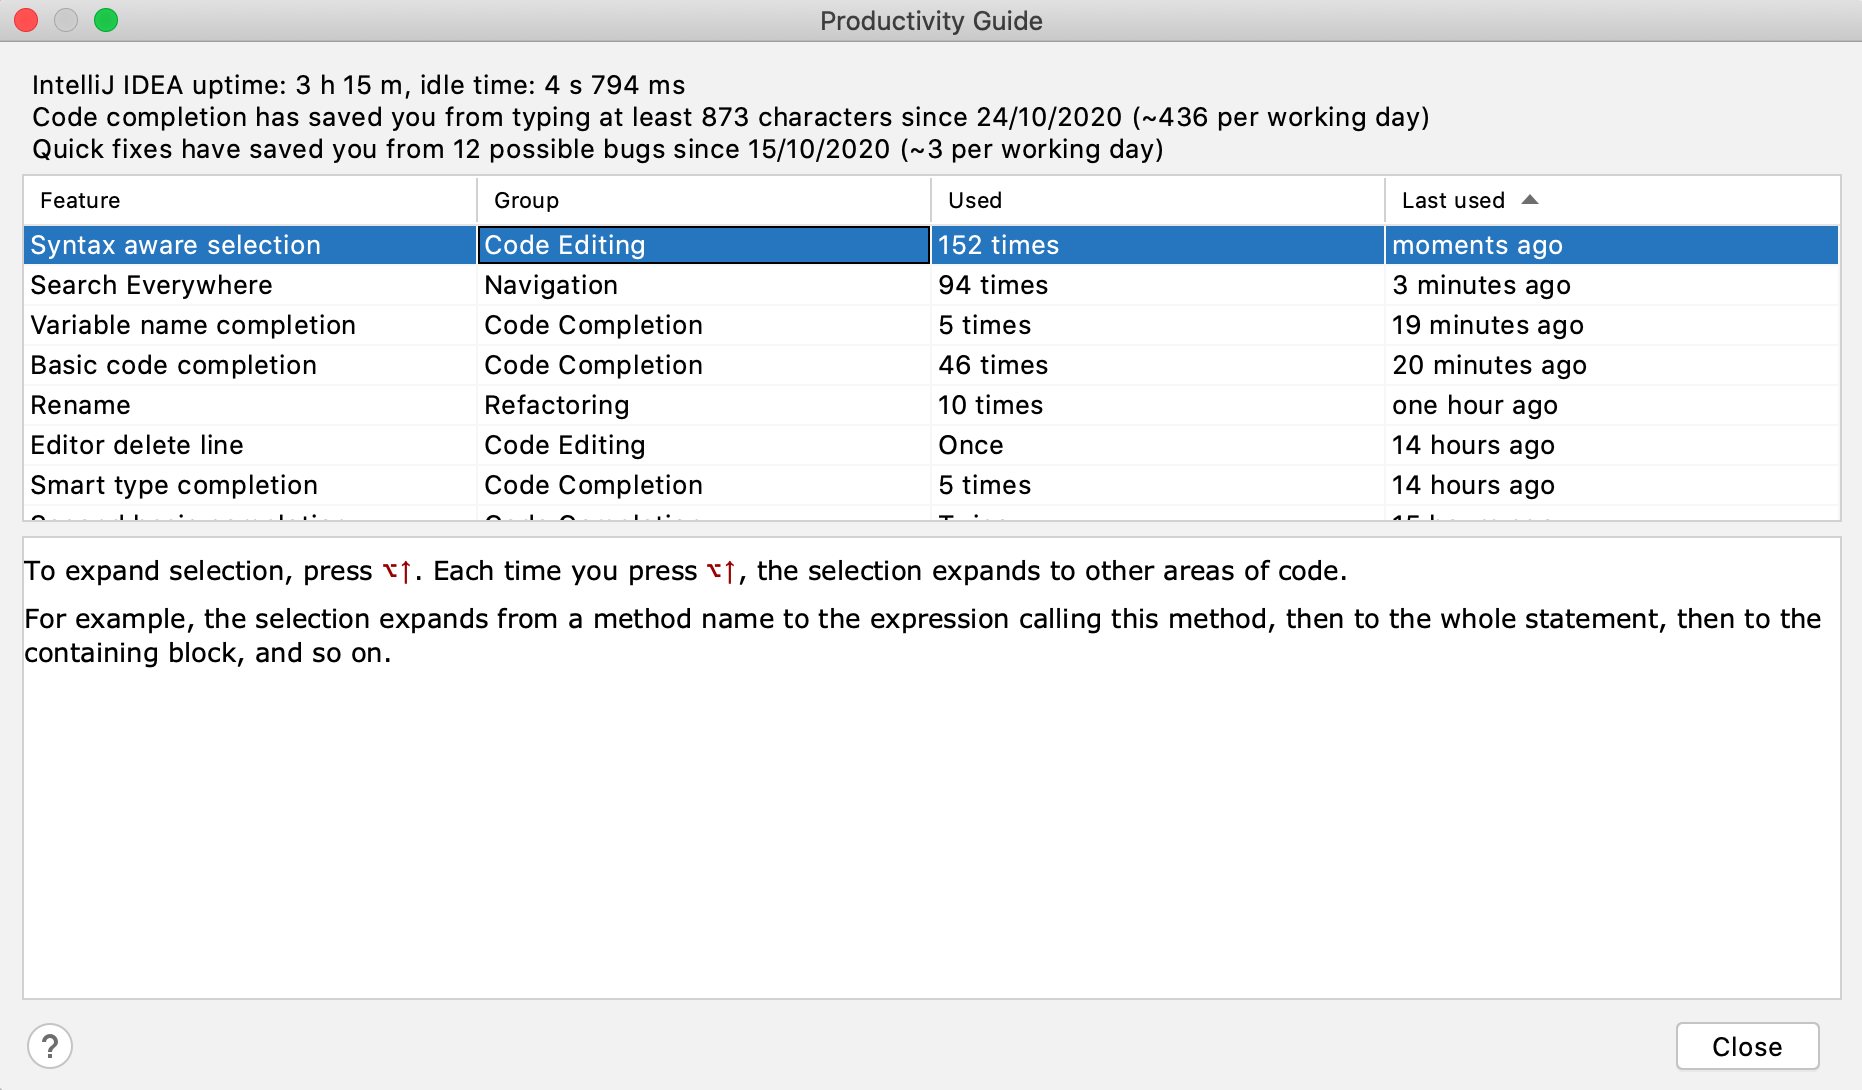
Task: Open help with the question mark button
Action: pyautogui.click(x=50, y=1047)
